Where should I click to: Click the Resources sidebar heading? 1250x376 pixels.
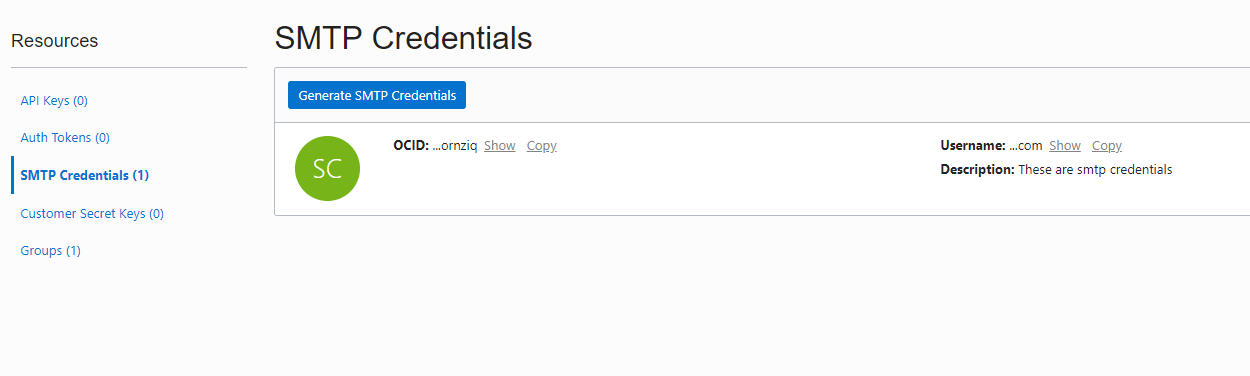tap(55, 41)
